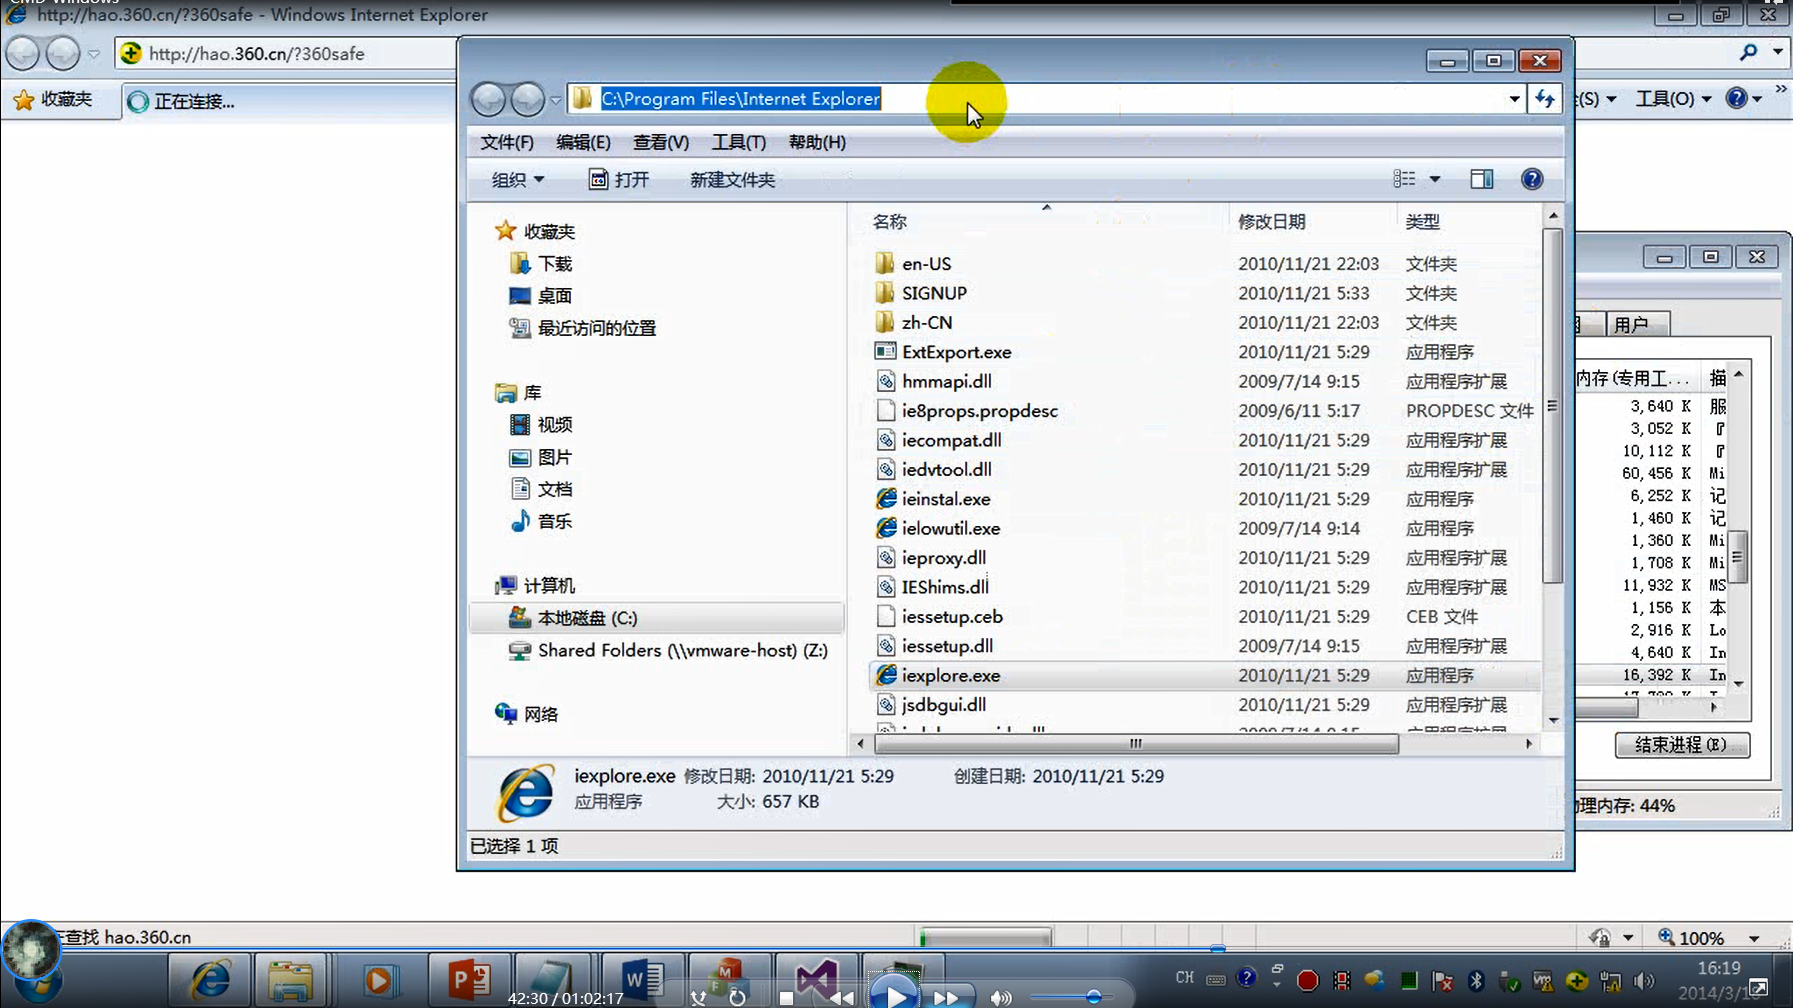Select ie8props.propdesc file icon
Viewport: 1793px width, 1008px height.
[x=885, y=410]
